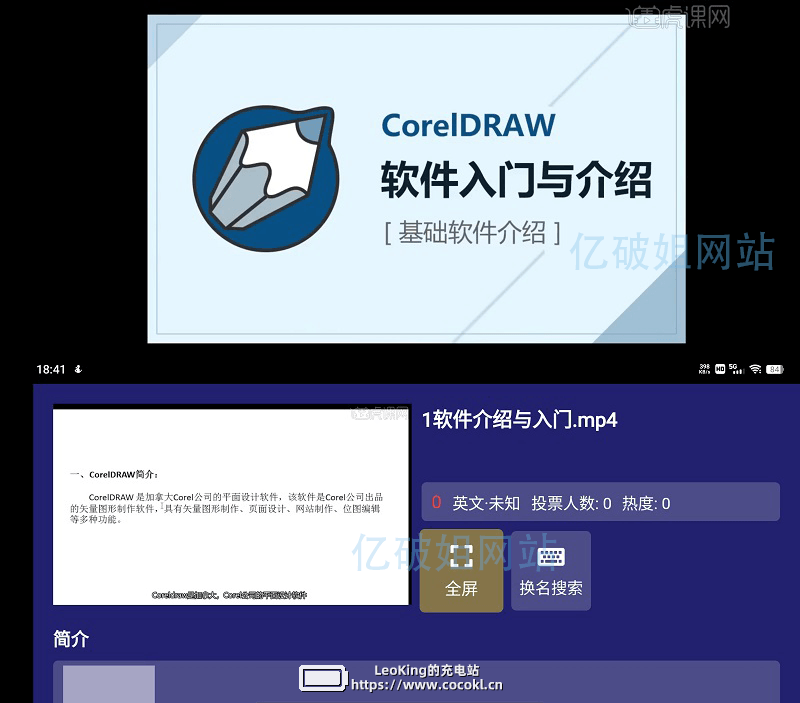Click the red 0 rating score

pyautogui.click(x=436, y=503)
